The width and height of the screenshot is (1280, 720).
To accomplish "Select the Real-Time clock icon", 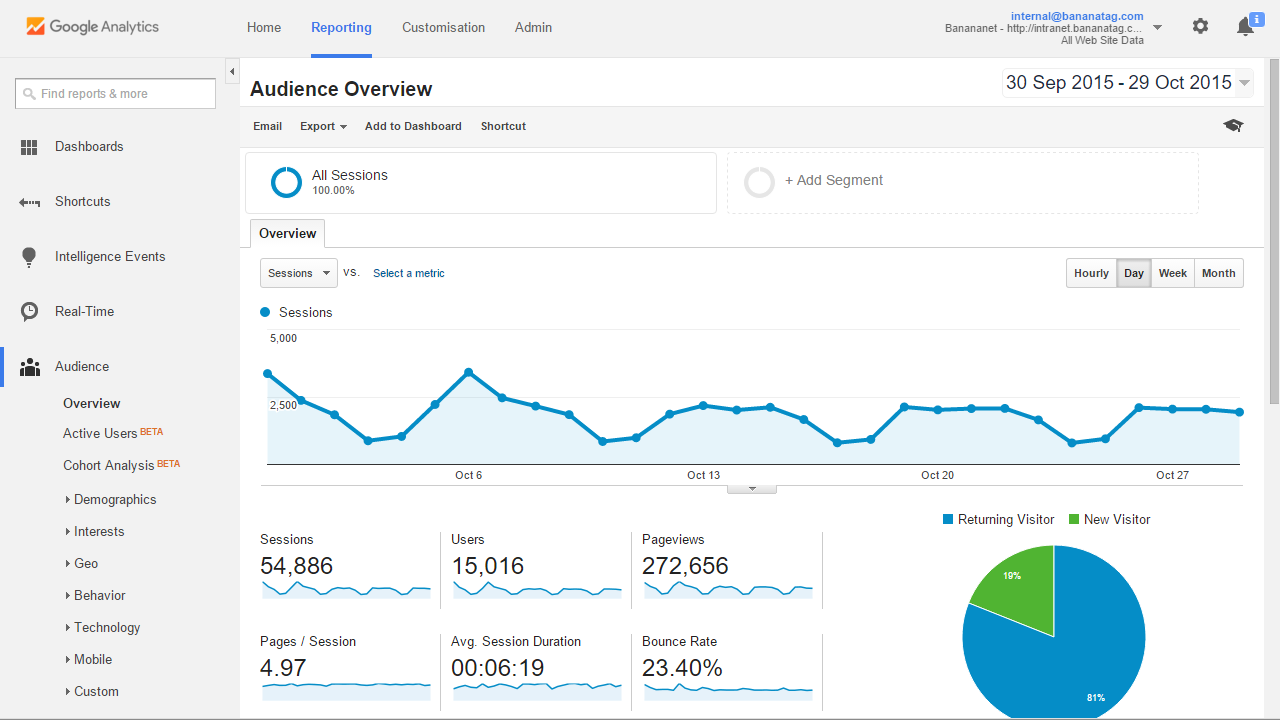I will click(x=29, y=312).
